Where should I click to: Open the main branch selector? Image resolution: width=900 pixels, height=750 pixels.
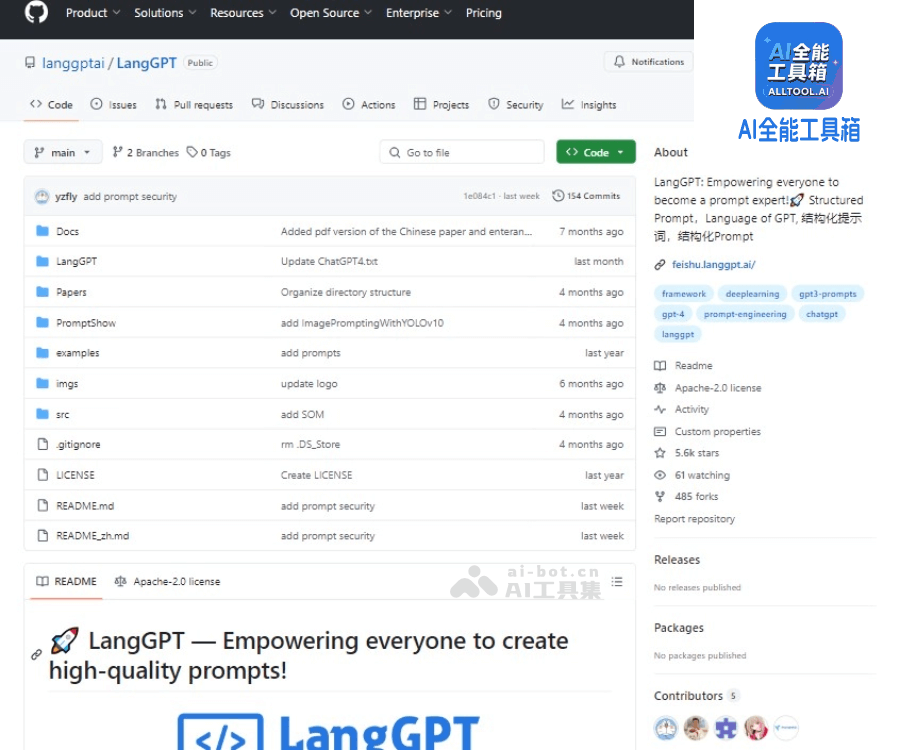[63, 152]
